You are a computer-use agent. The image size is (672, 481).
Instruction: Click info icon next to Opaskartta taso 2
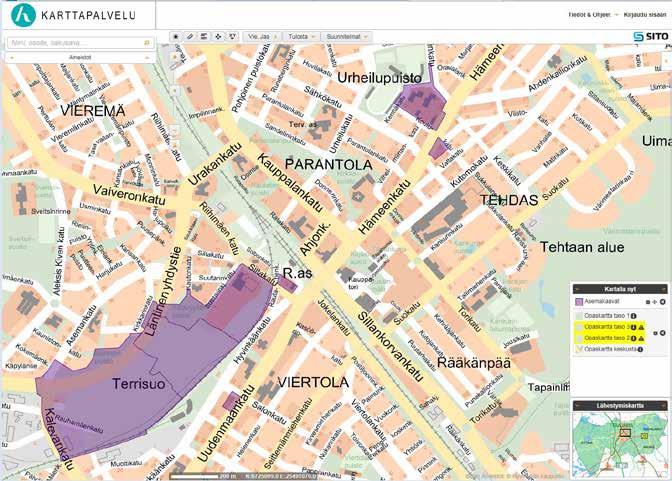tap(633, 338)
